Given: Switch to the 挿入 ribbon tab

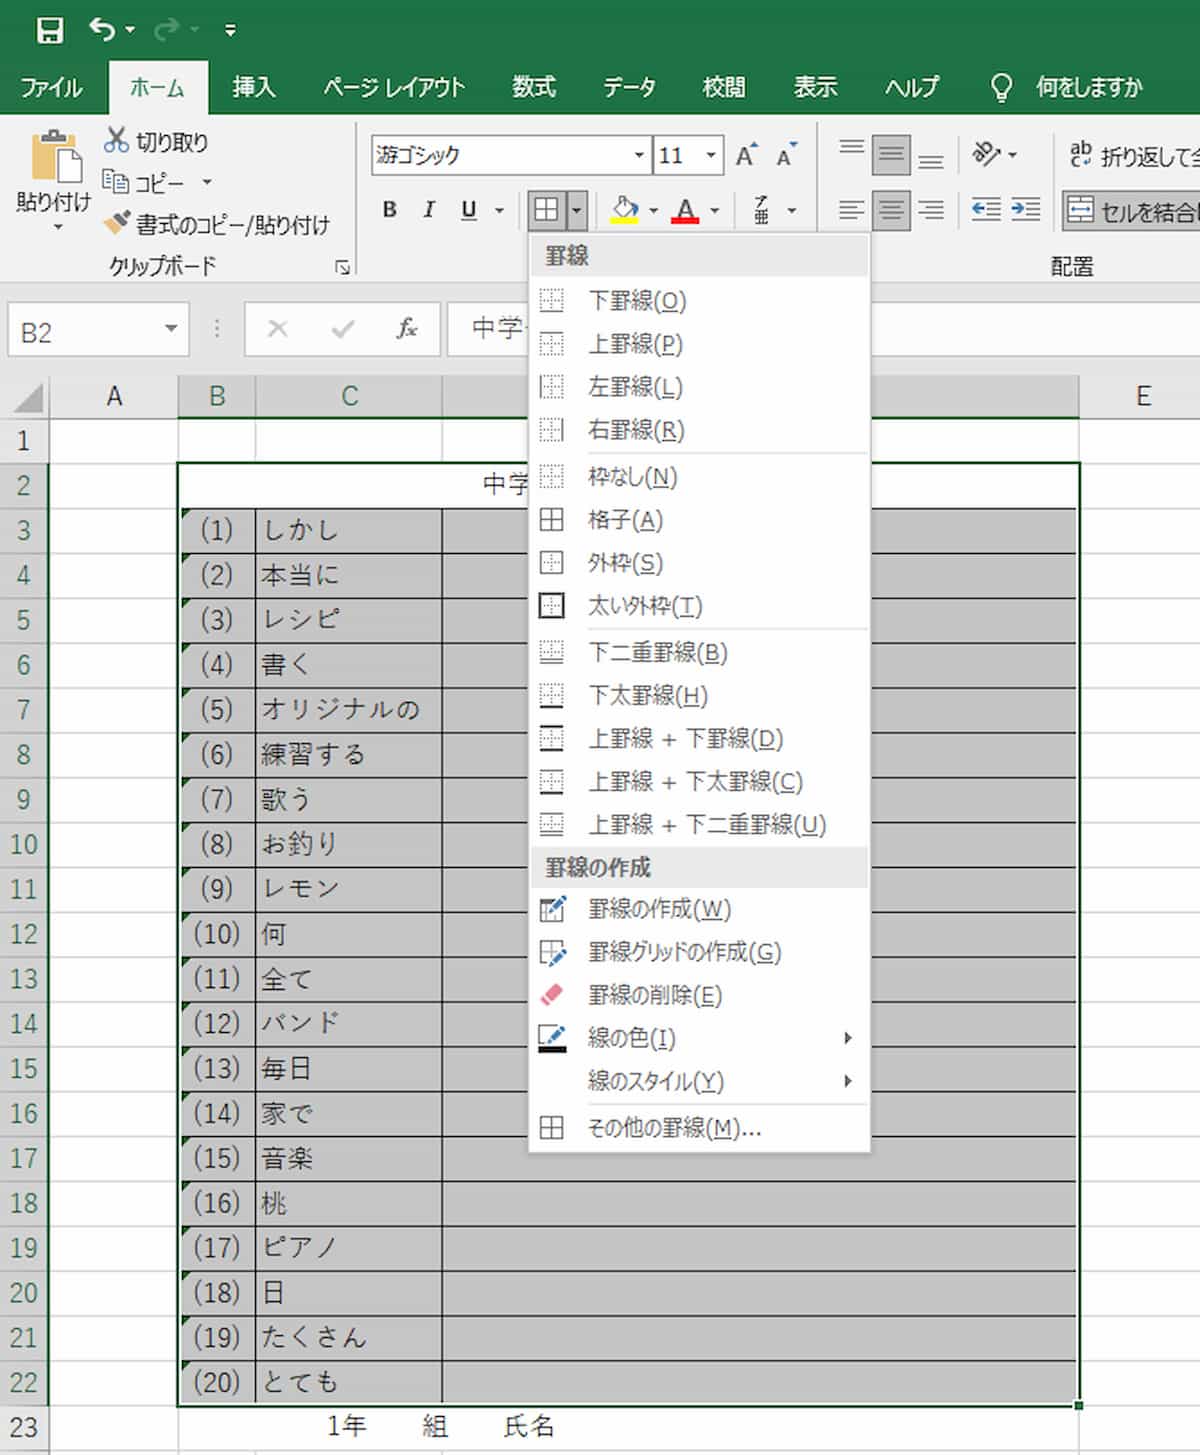Looking at the screenshot, I should point(256,88).
